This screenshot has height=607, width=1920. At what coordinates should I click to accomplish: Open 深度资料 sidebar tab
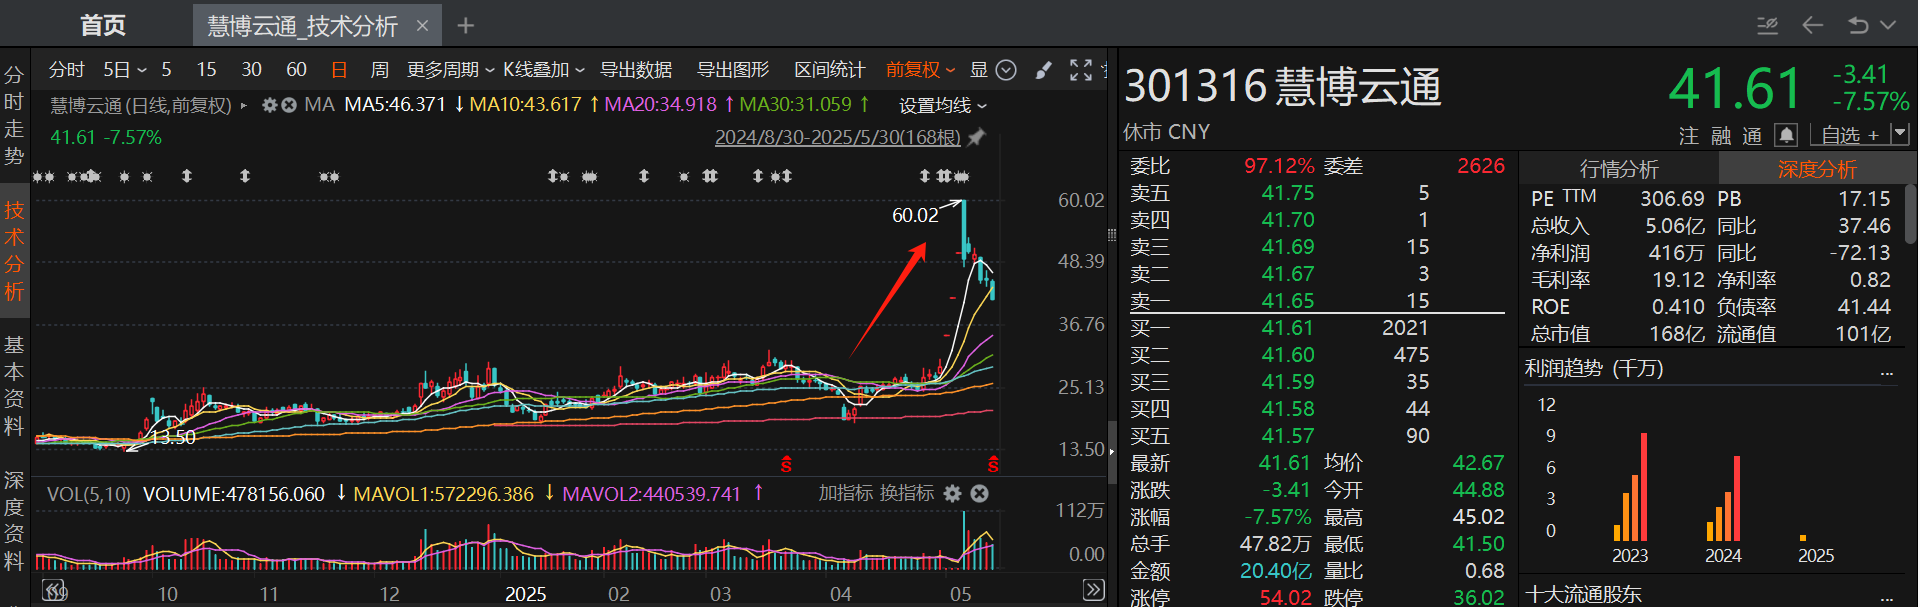coord(14,520)
